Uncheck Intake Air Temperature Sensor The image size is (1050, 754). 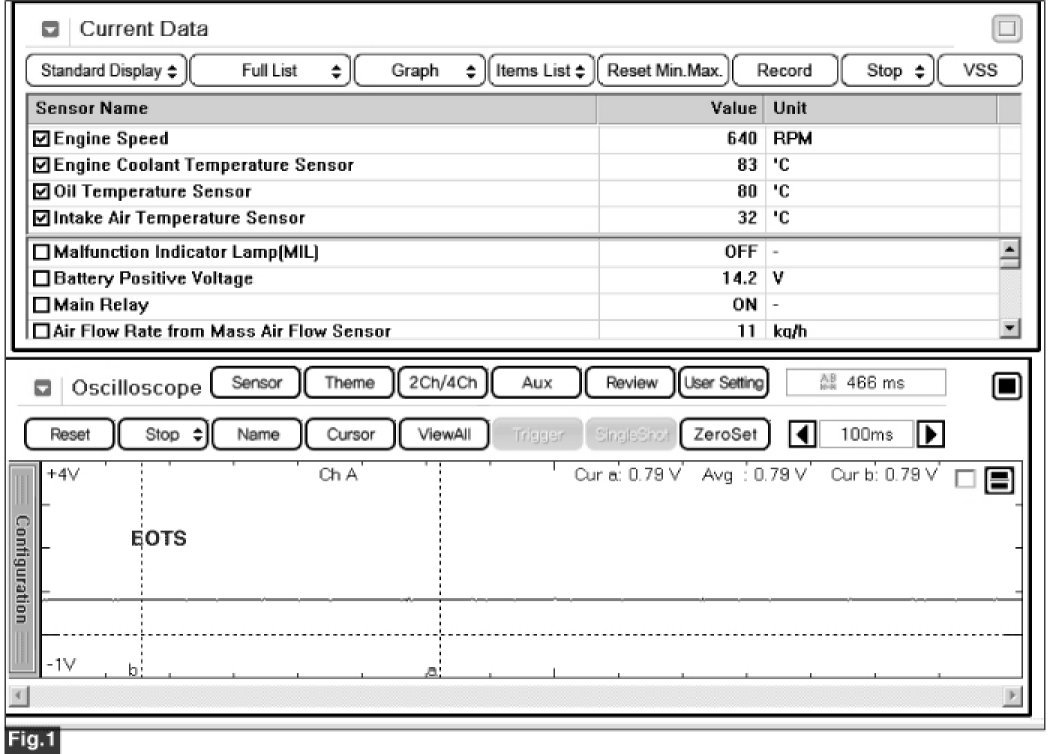point(42,218)
